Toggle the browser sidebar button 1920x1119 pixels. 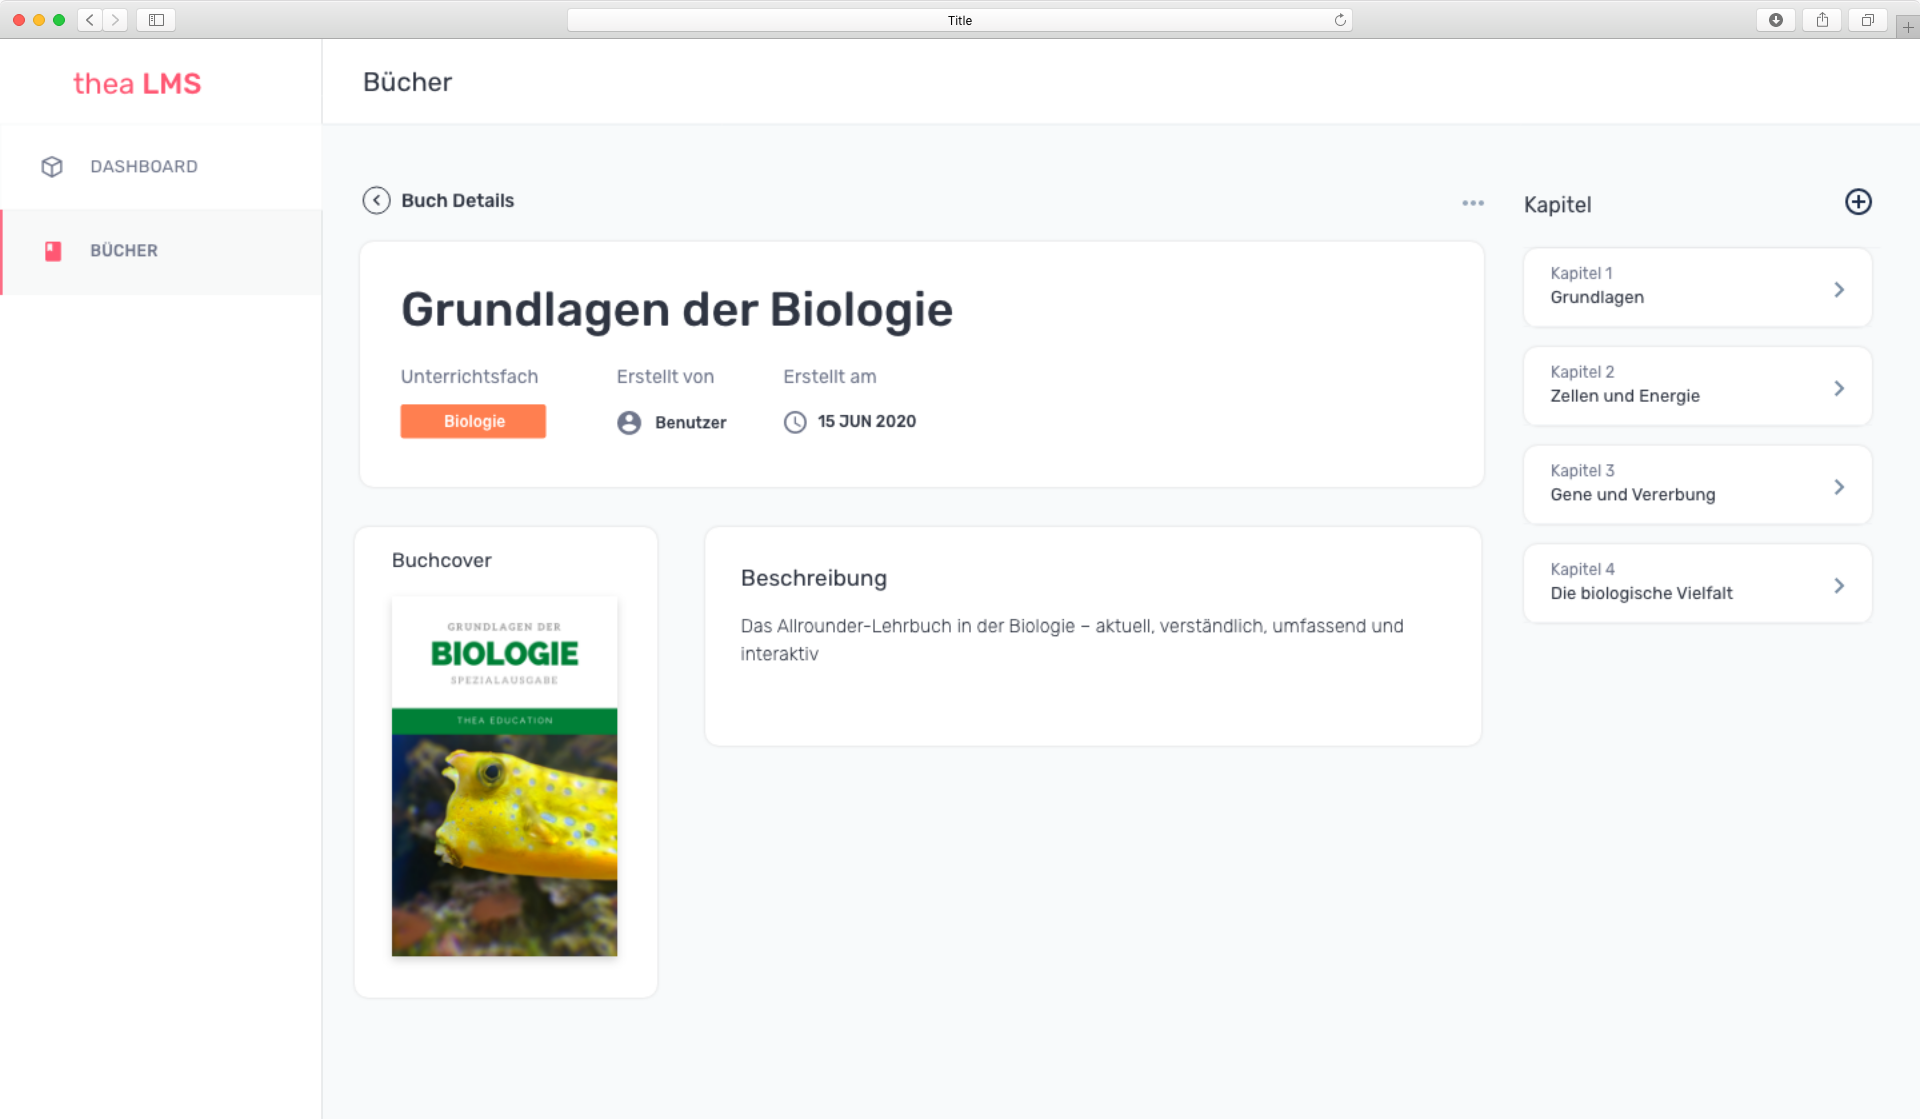point(156,20)
